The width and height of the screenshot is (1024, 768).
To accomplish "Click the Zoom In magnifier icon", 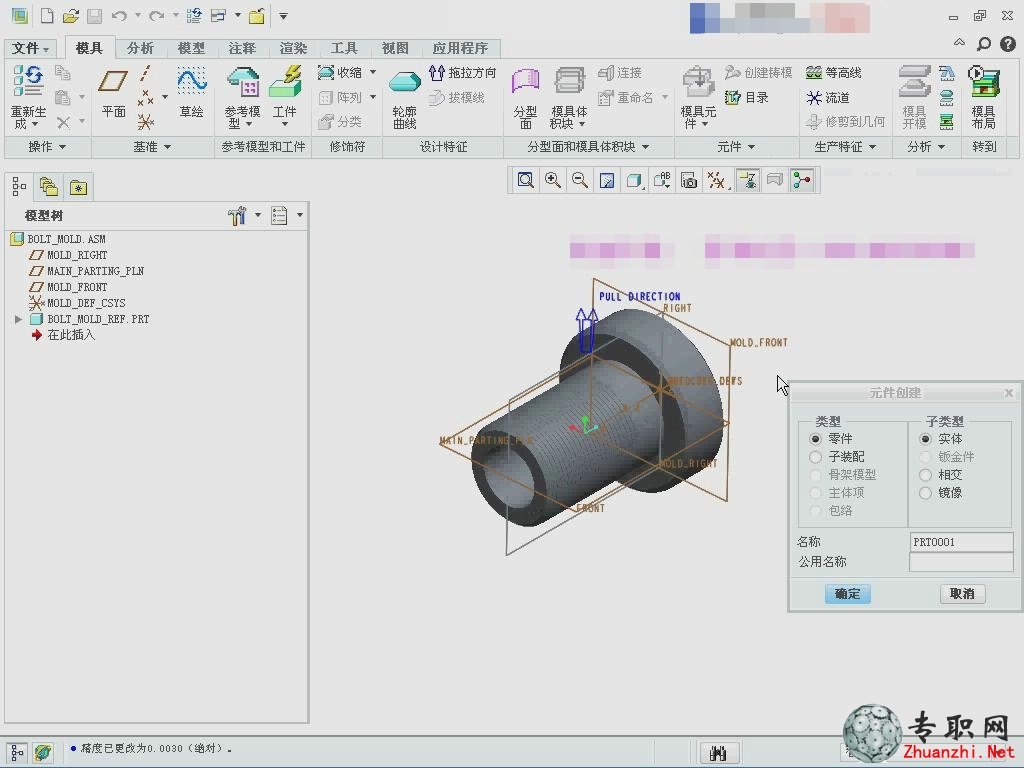I will click(552, 180).
